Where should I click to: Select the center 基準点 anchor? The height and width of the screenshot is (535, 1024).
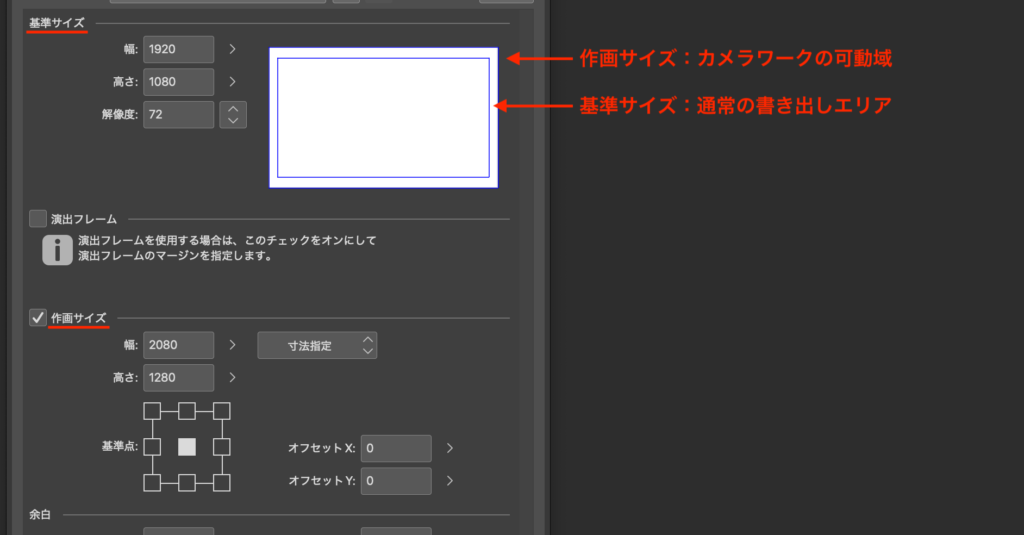click(187, 447)
